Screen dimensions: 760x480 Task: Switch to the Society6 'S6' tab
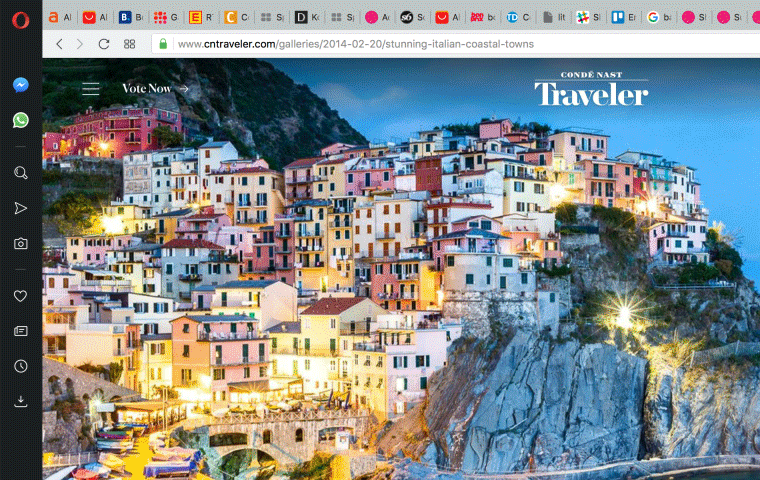413,17
